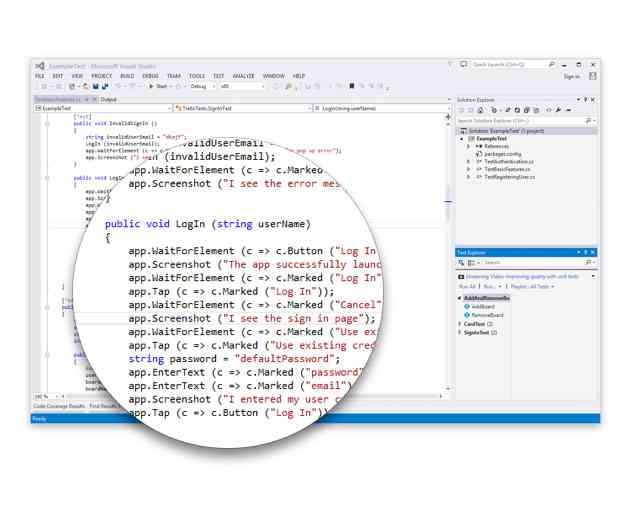This screenshot has width=631, height=522.
Task: Open the Tests.SignInTest class dropdown
Action: [243, 108]
